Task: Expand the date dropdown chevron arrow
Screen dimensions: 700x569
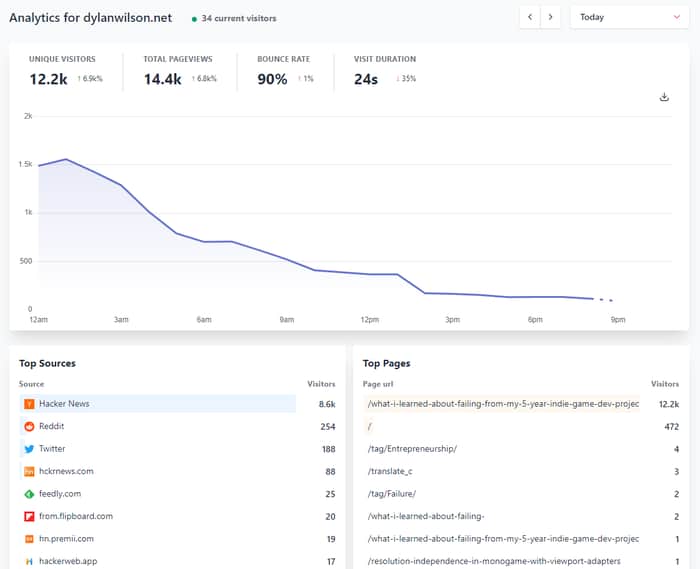Action: [677, 17]
